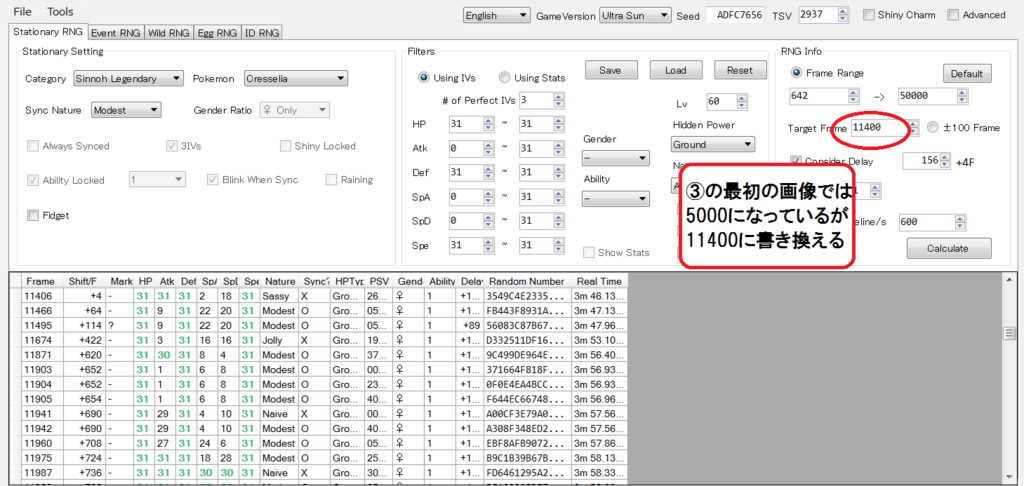Click the results table vertical scrollbar
Image resolution: width=1024 pixels, height=486 pixels.
click(1008, 380)
